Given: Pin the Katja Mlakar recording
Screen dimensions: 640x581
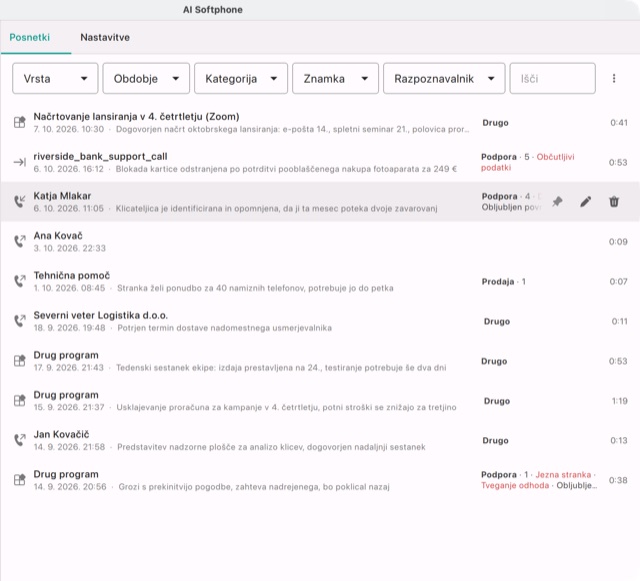Looking at the screenshot, I should click(x=557, y=202).
